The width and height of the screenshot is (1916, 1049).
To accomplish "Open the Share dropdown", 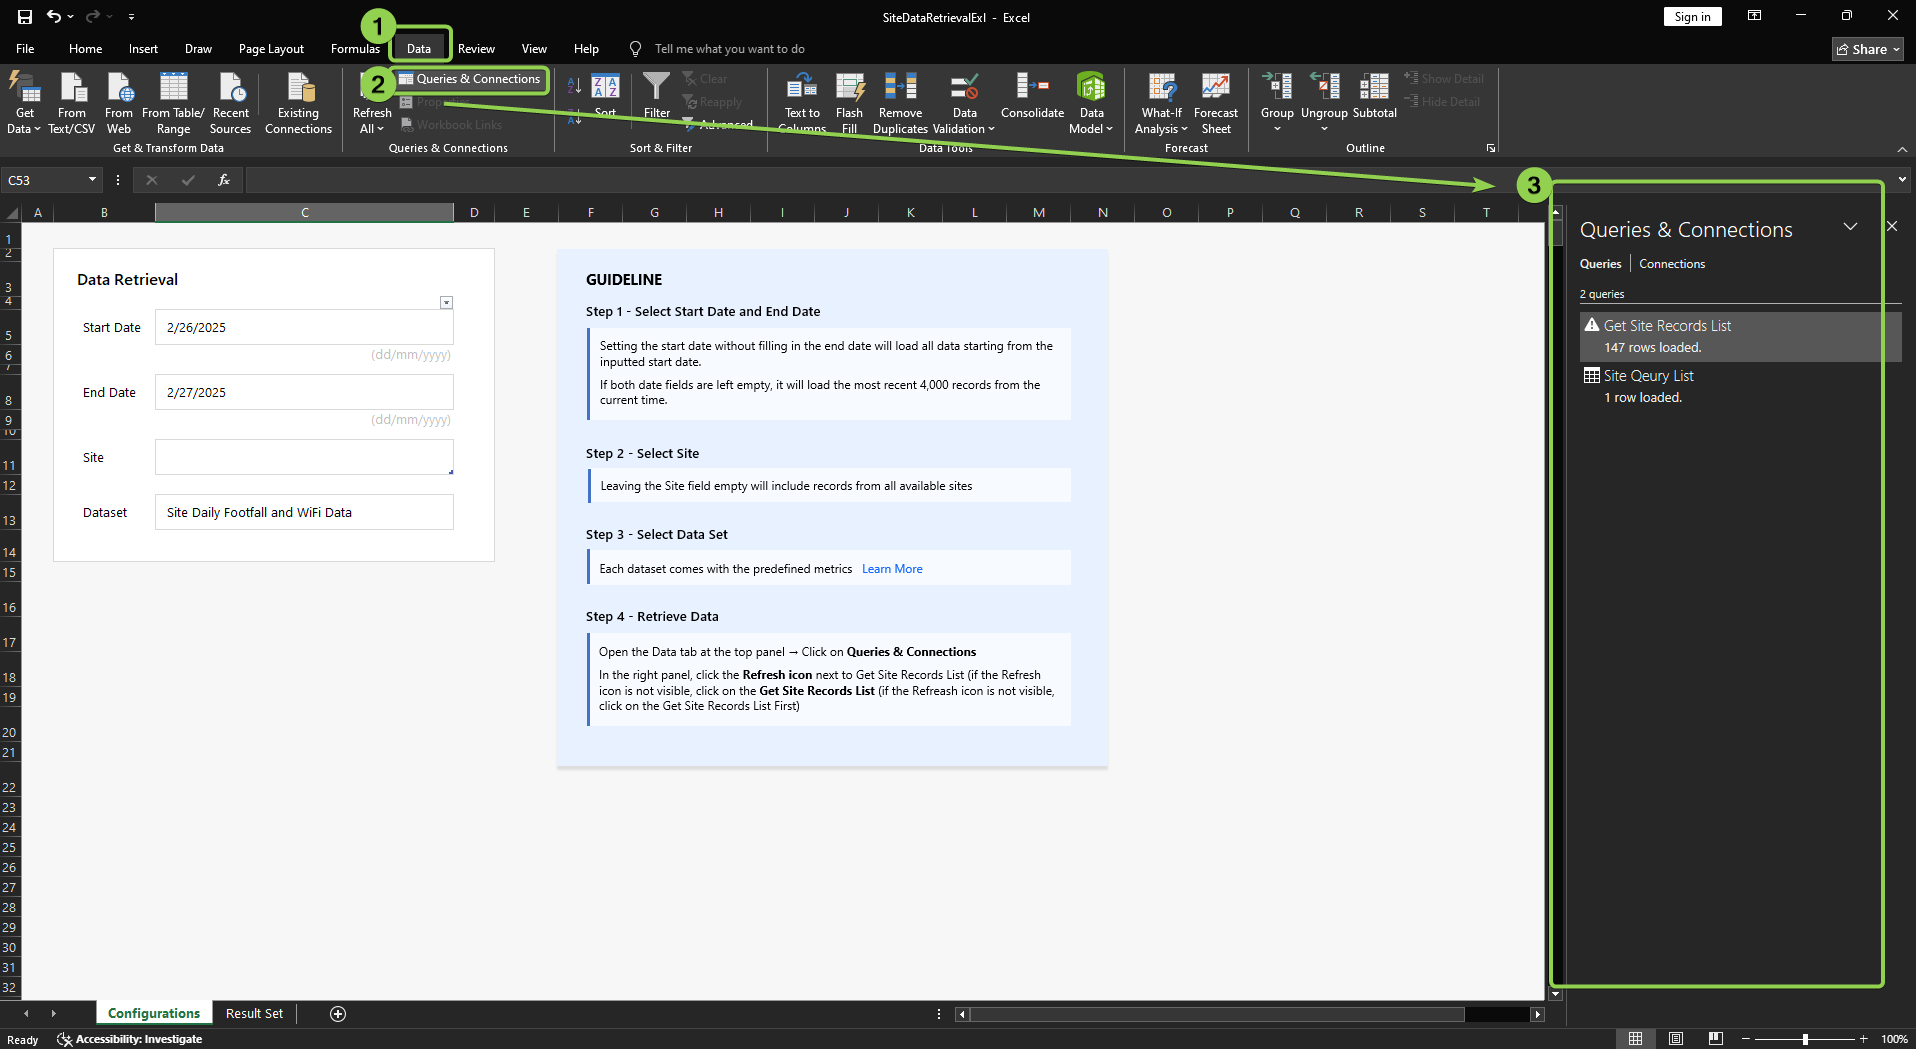I will click(1868, 49).
